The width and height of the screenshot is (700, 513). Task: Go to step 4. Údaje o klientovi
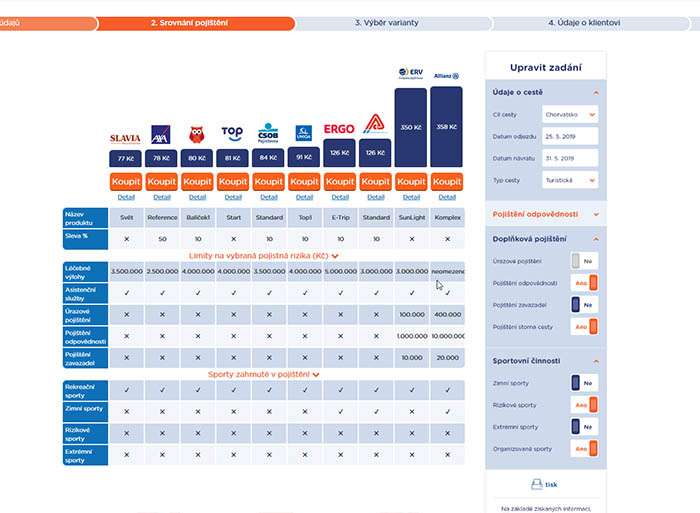pyautogui.click(x=583, y=21)
